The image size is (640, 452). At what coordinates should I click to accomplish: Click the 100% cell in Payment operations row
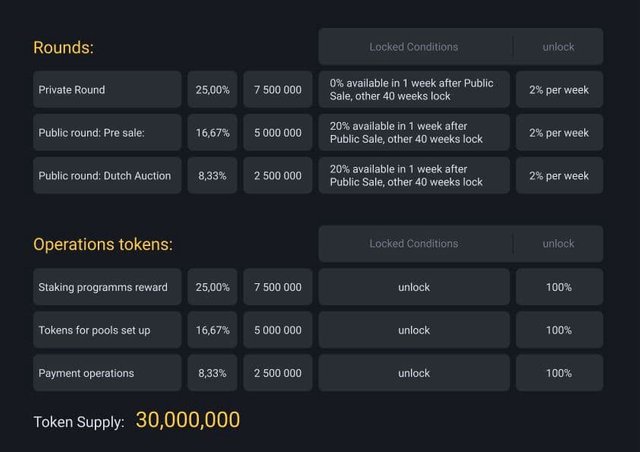pyautogui.click(x=559, y=373)
